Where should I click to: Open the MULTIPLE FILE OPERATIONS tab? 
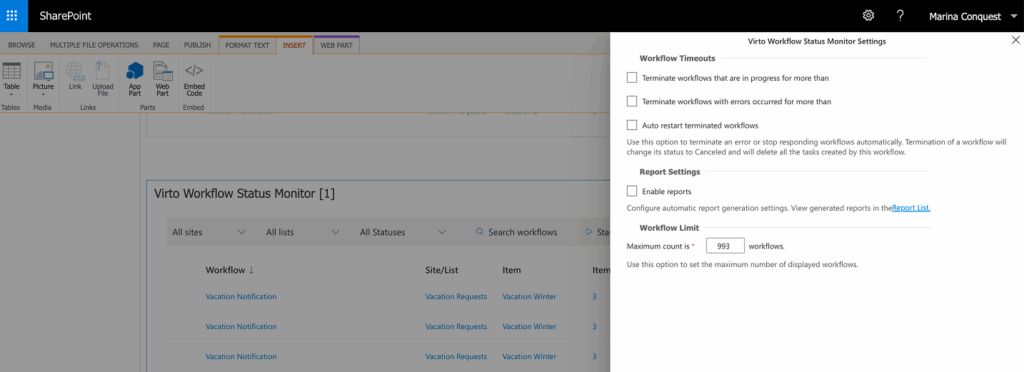[x=94, y=45]
